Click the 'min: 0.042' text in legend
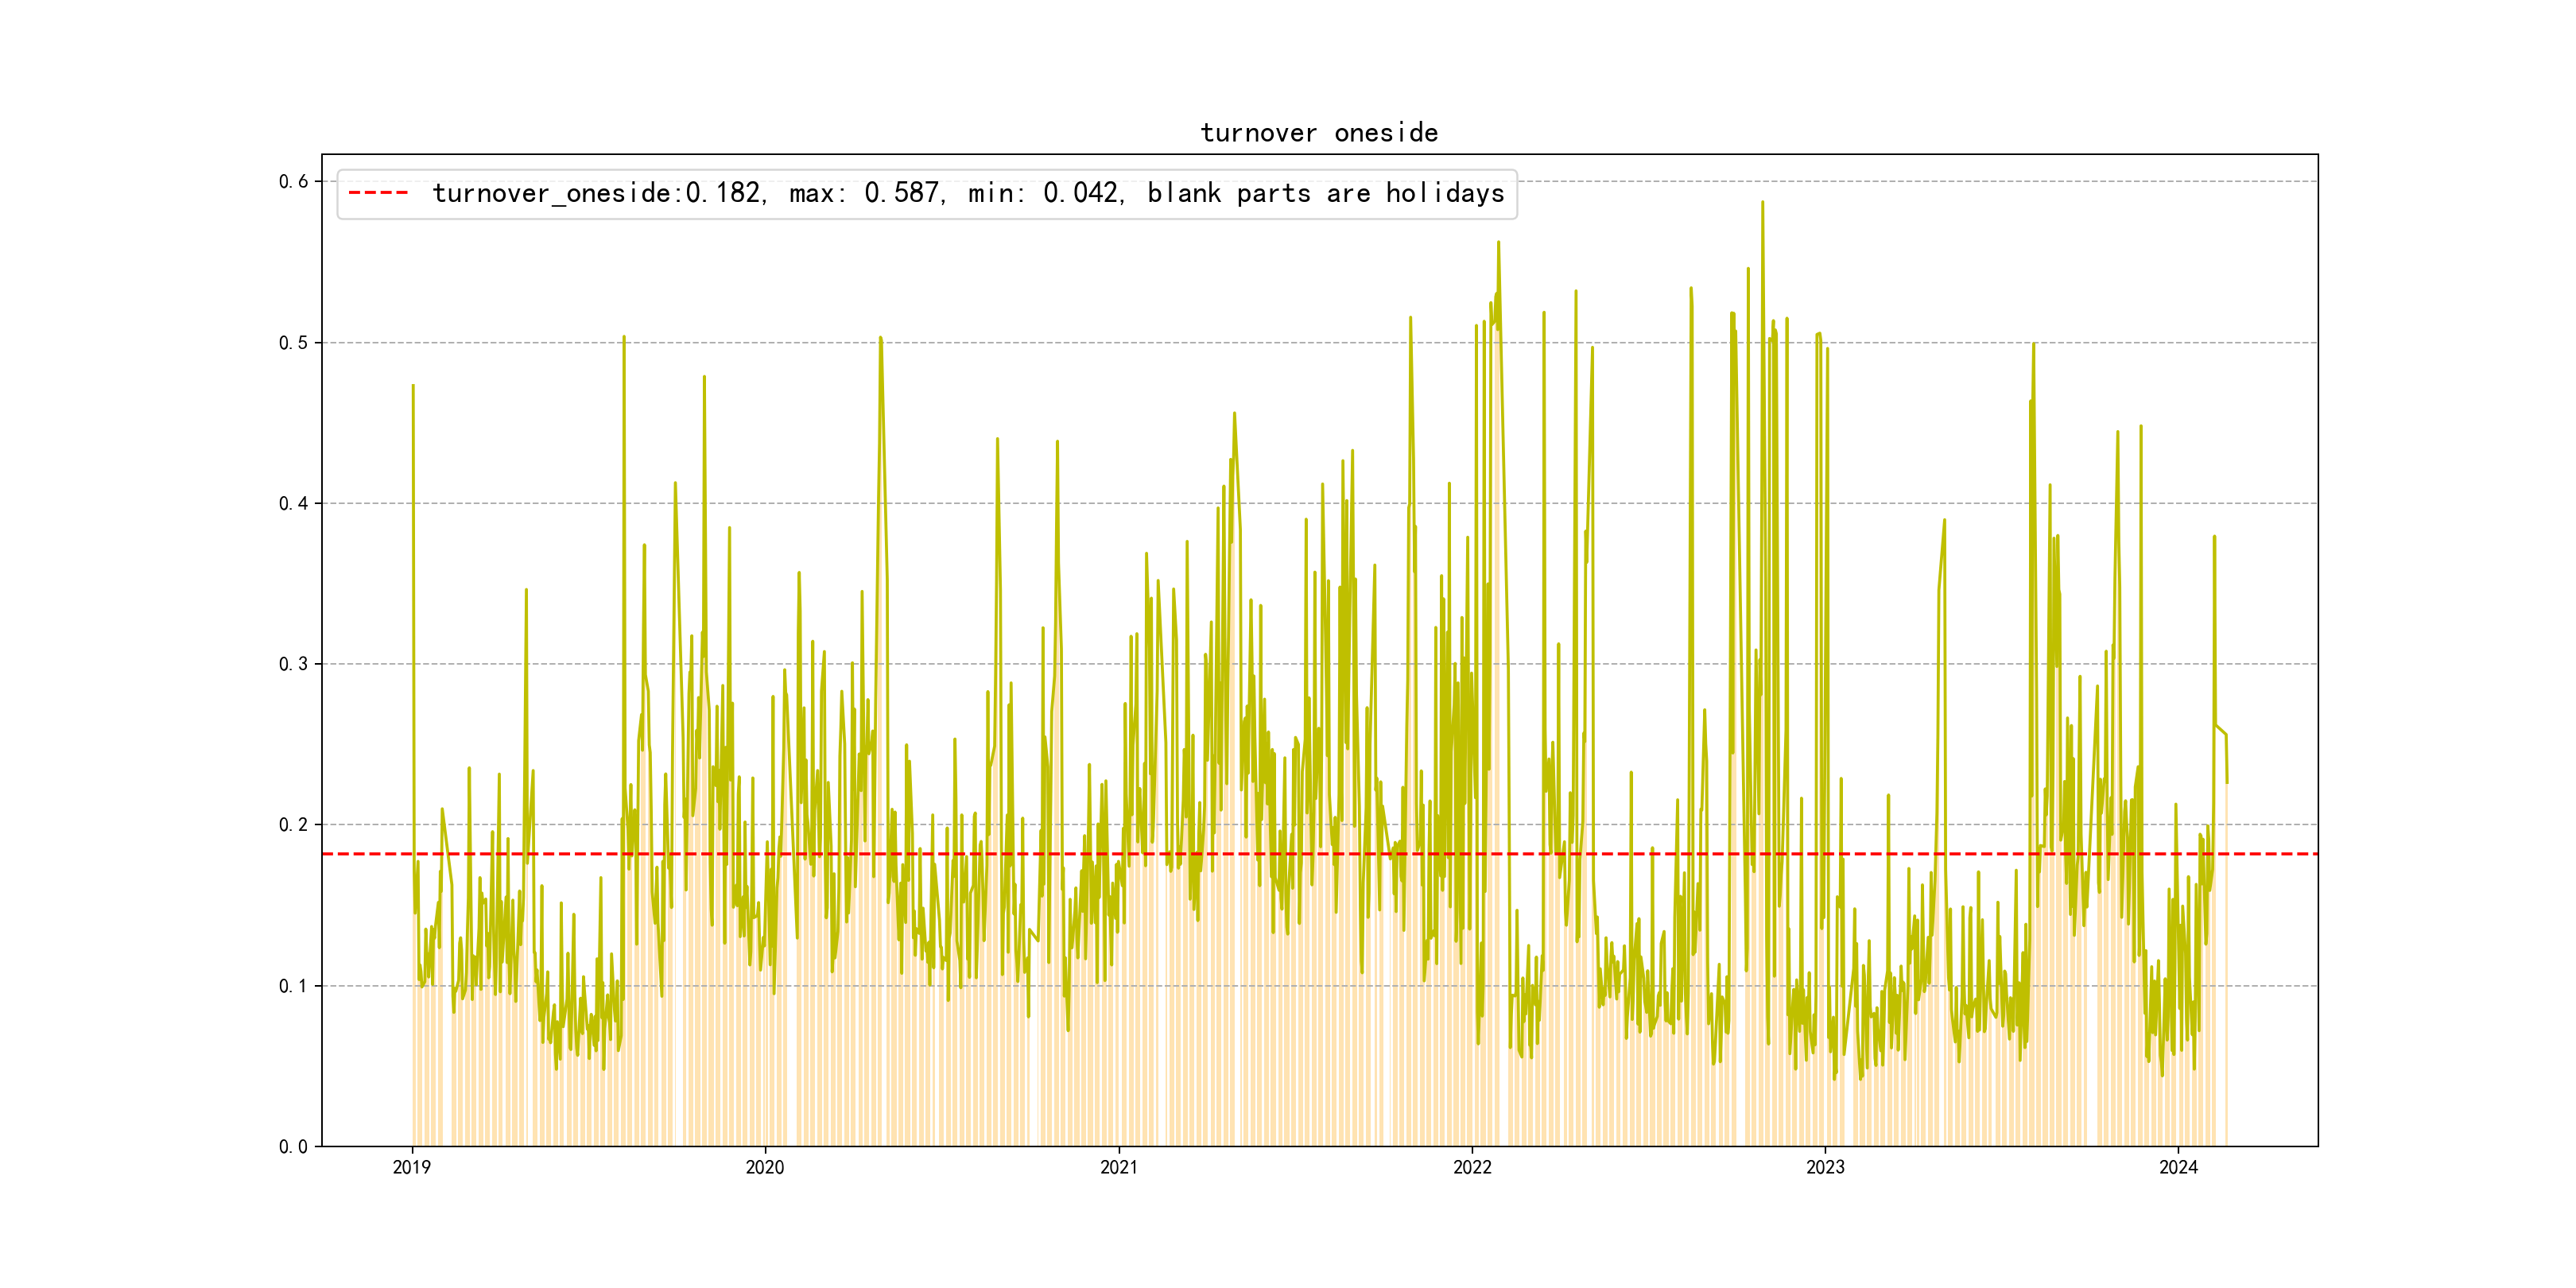2576x1288 pixels. 1045,193
